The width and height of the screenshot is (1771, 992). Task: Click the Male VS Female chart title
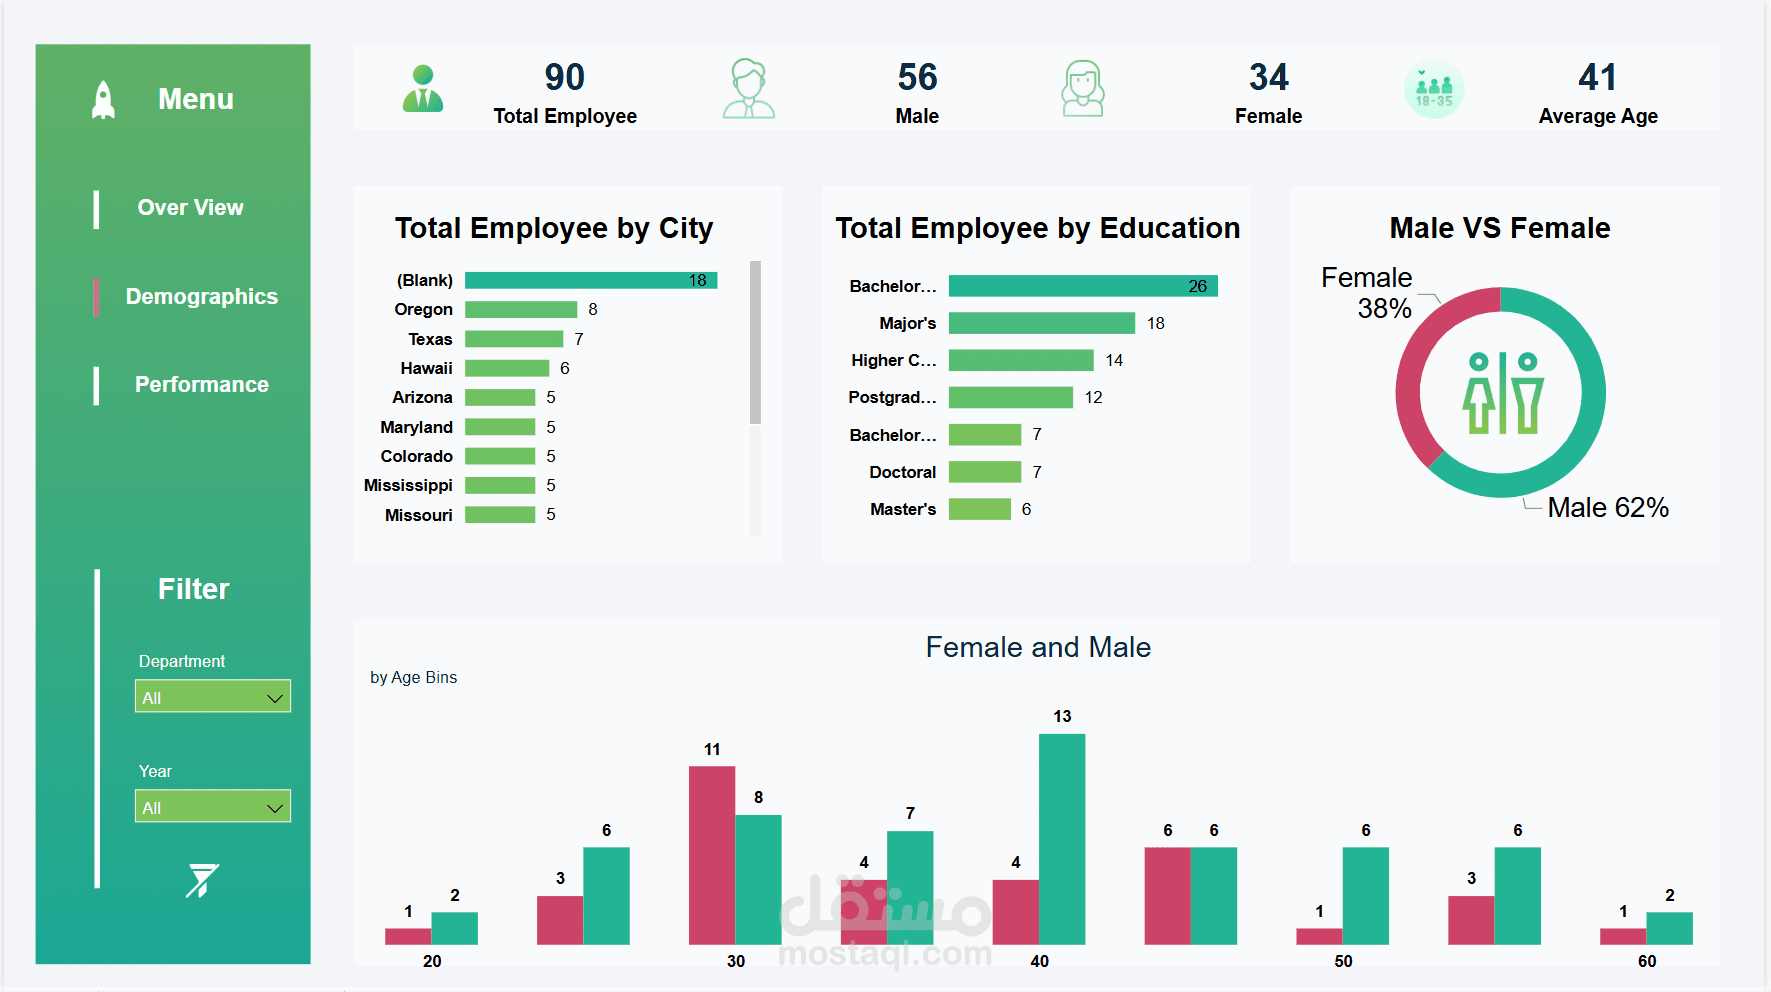click(1500, 229)
